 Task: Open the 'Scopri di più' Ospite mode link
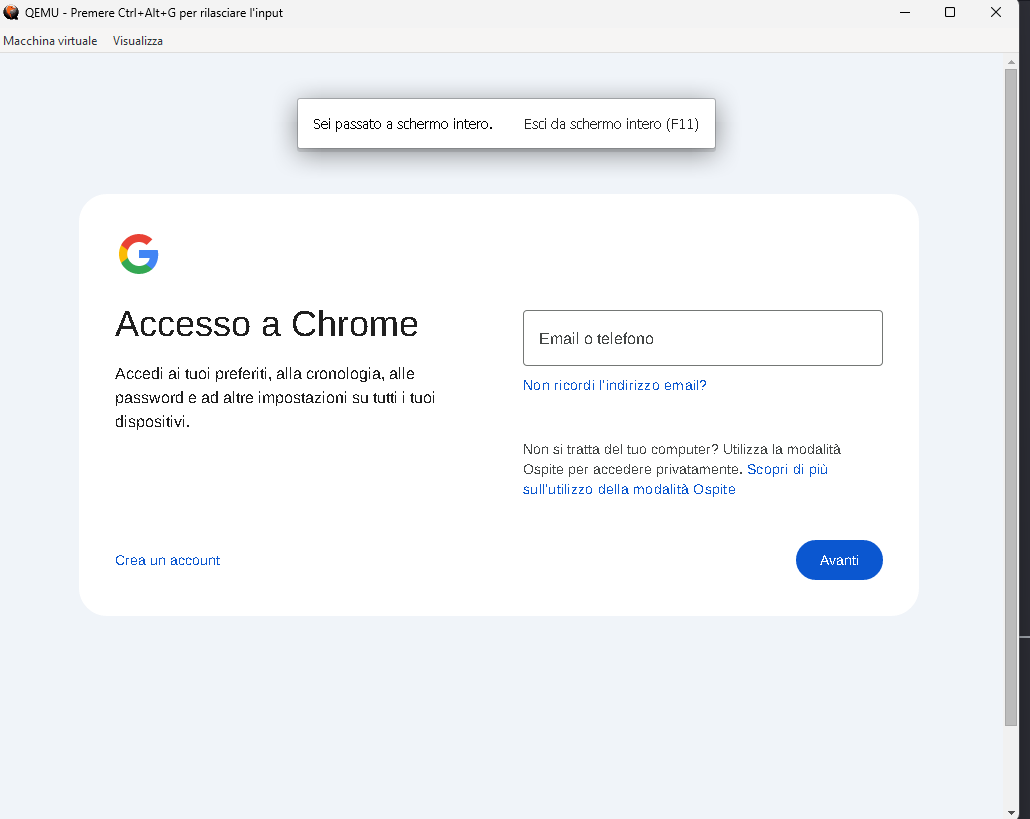(675, 479)
